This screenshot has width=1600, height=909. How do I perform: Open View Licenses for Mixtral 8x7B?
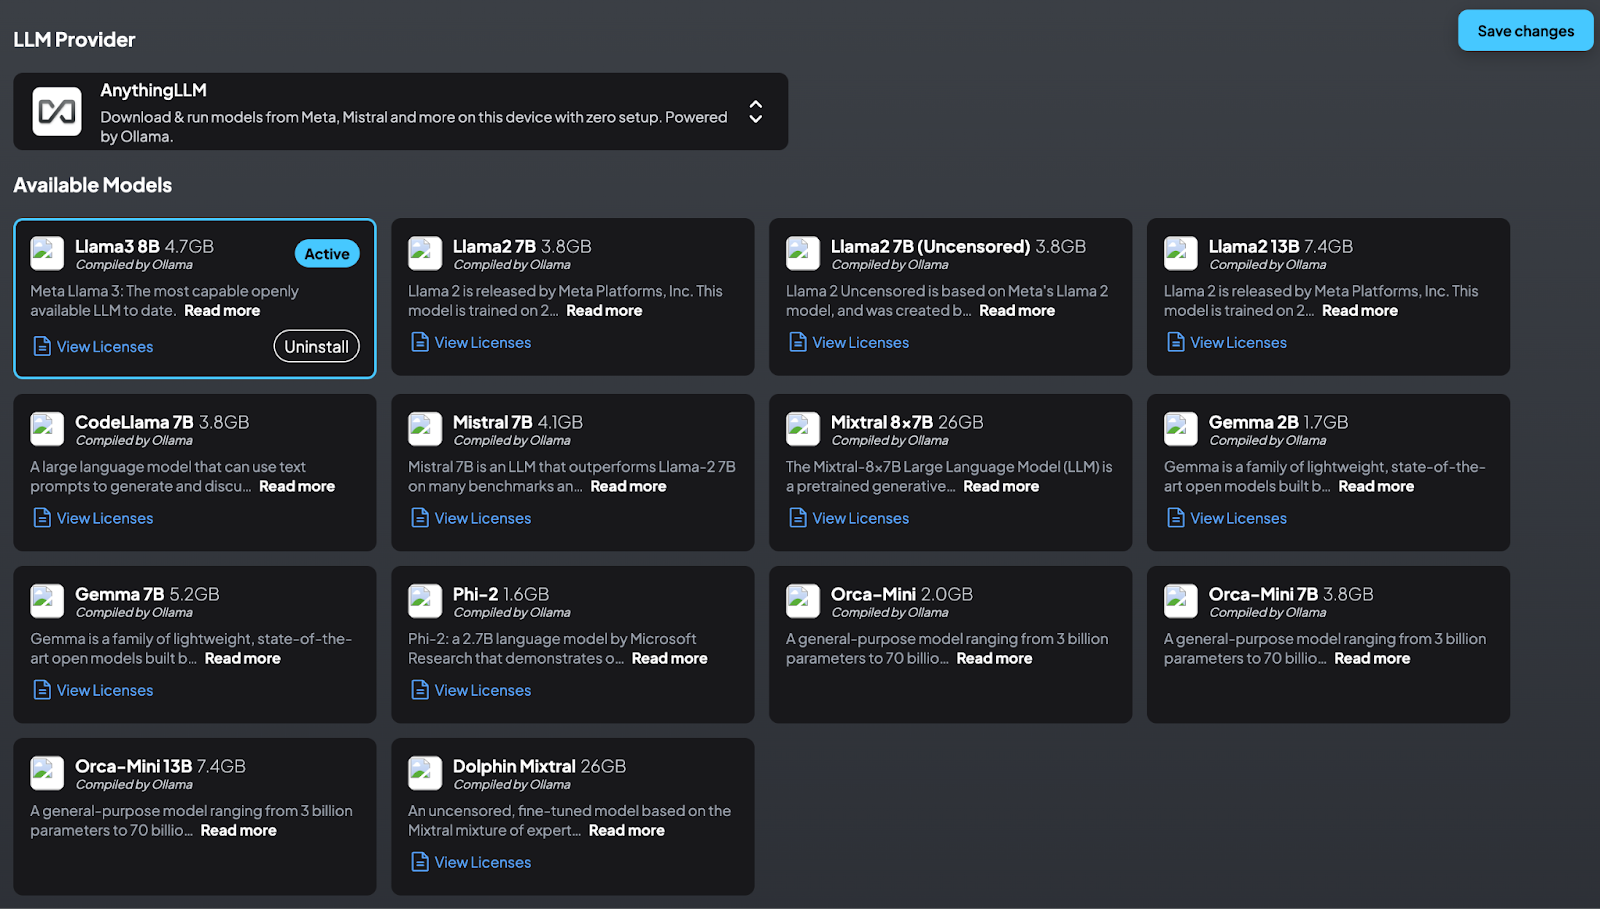[x=849, y=518]
